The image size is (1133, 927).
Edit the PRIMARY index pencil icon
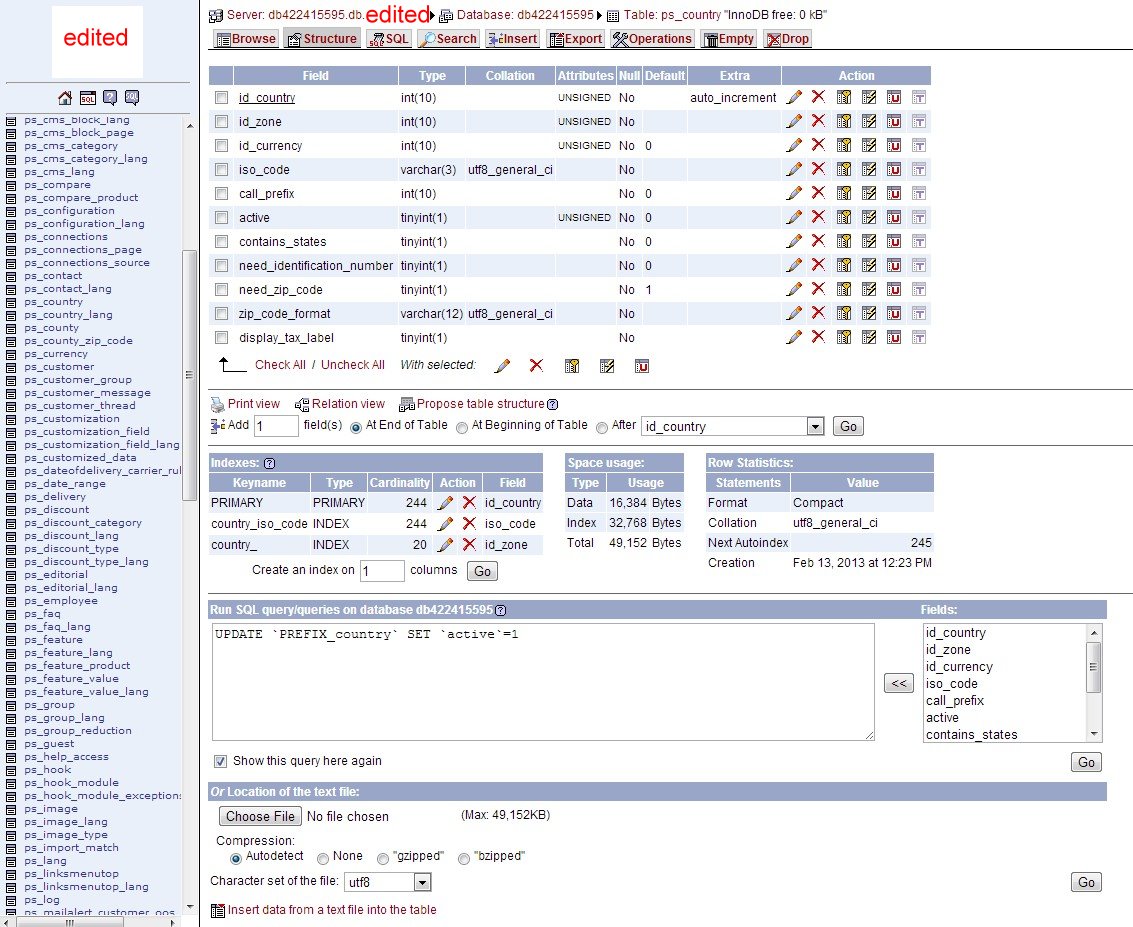pos(446,503)
